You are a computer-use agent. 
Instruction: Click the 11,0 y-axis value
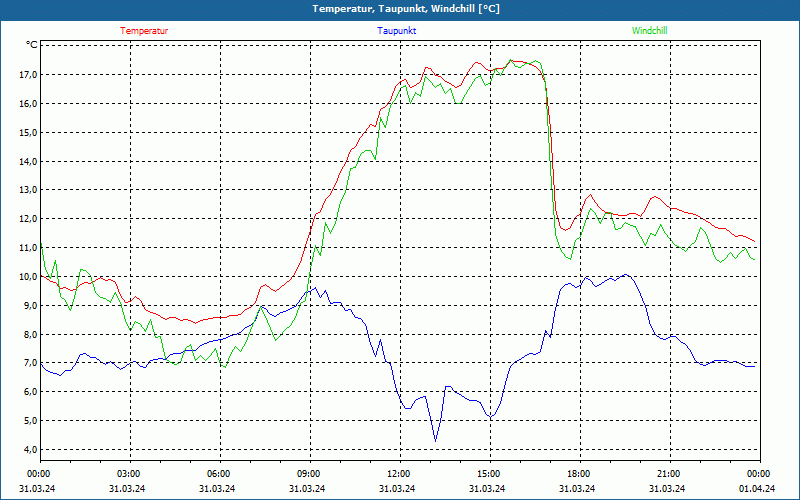[x=29, y=247]
